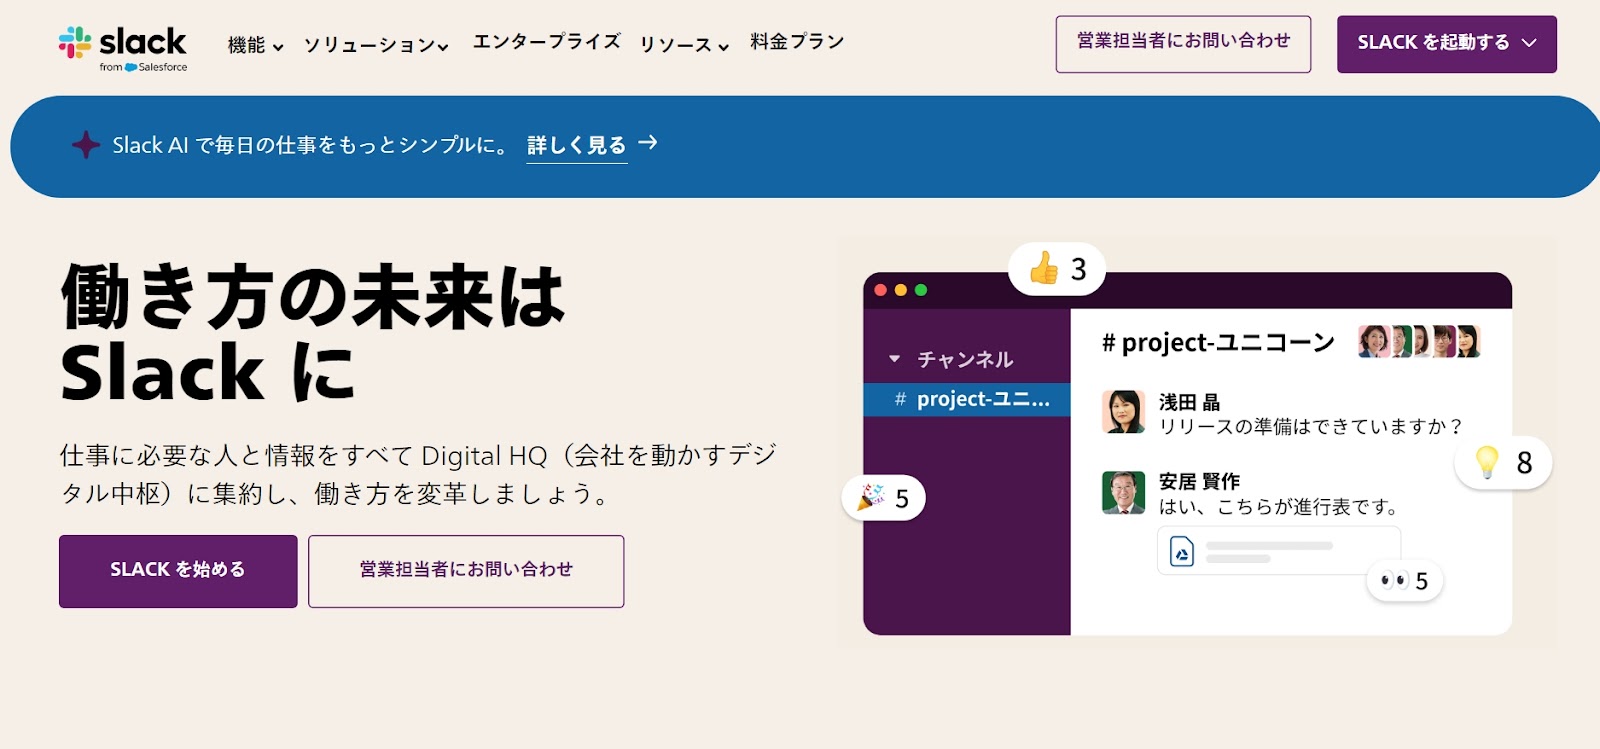Click the red window dot in the mockup
This screenshot has height=749, width=1600.
click(880, 290)
